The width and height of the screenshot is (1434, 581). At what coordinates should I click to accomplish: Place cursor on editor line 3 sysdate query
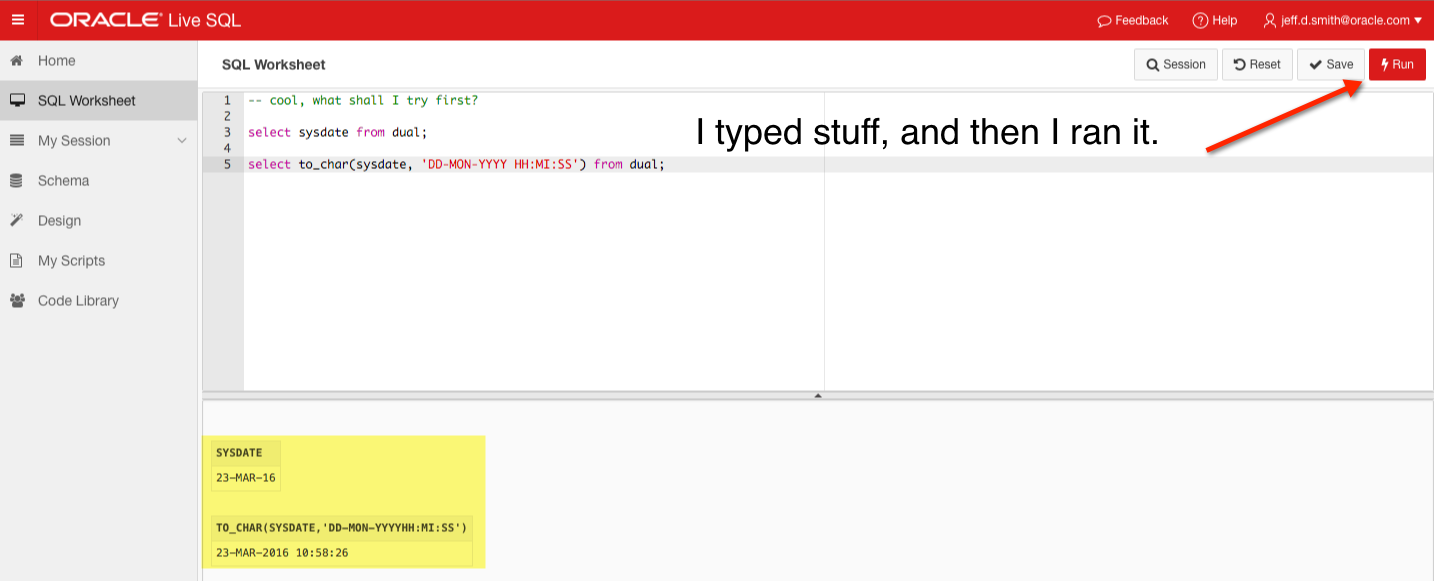click(x=337, y=132)
